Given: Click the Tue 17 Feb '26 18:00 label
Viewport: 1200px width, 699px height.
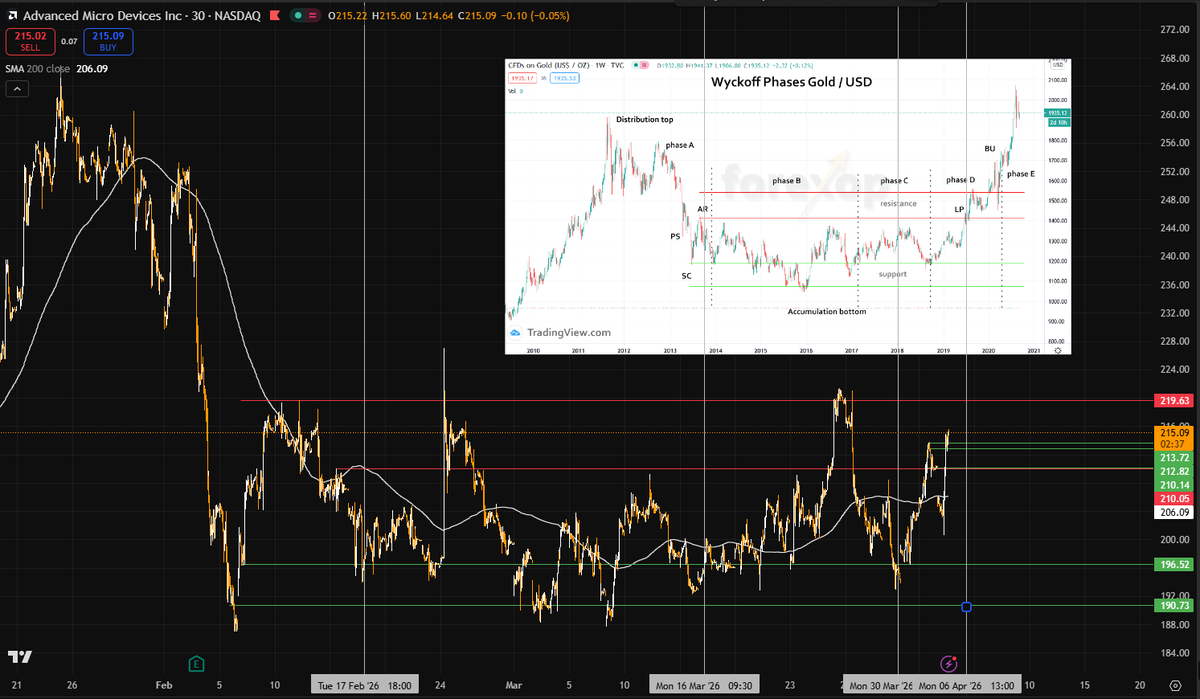Looking at the screenshot, I should click(366, 687).
